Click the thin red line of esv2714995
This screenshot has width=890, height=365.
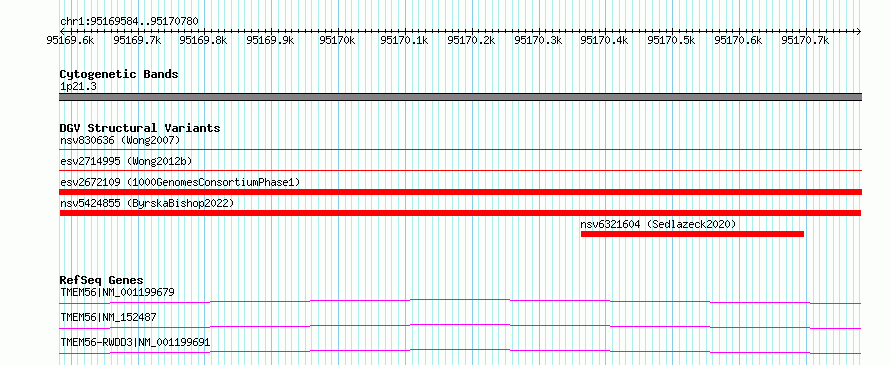[460, 170]
